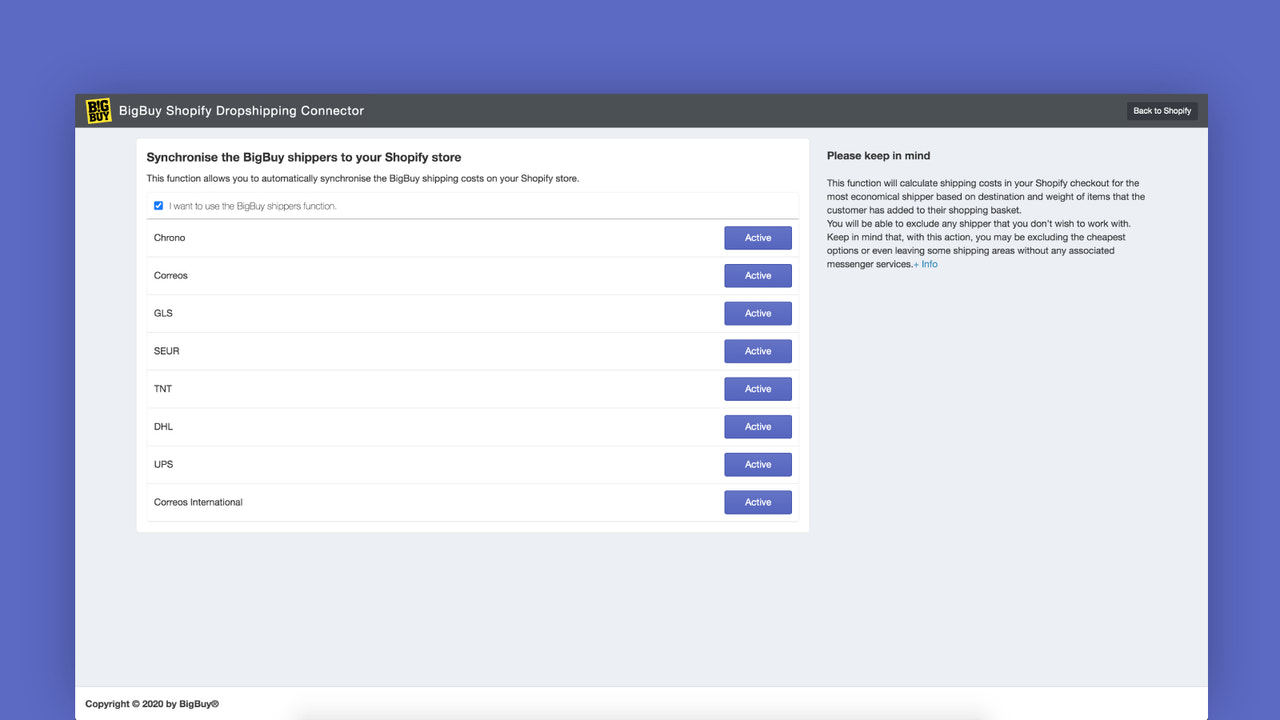
Task: Select the DHL shipper row
Action: point(163,426)
